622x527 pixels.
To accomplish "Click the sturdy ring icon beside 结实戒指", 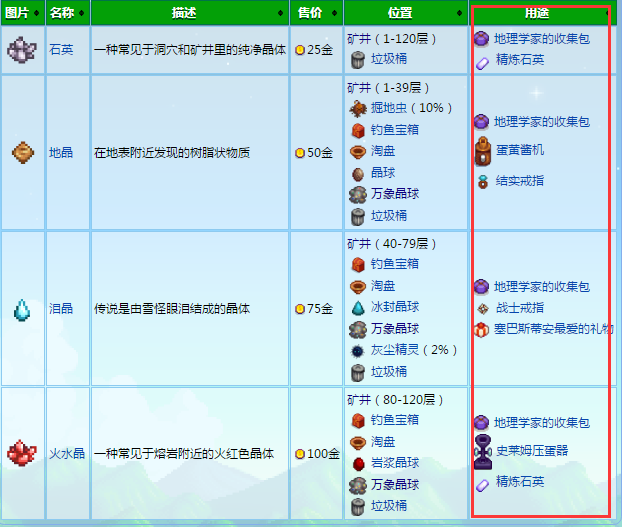I will point(483,182).
